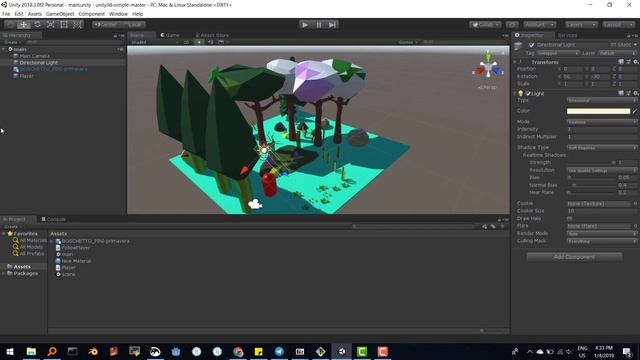The image size is (640, 360).
Task: Adjust the shadow Bias slider
Action: click(x=591, y=178)
